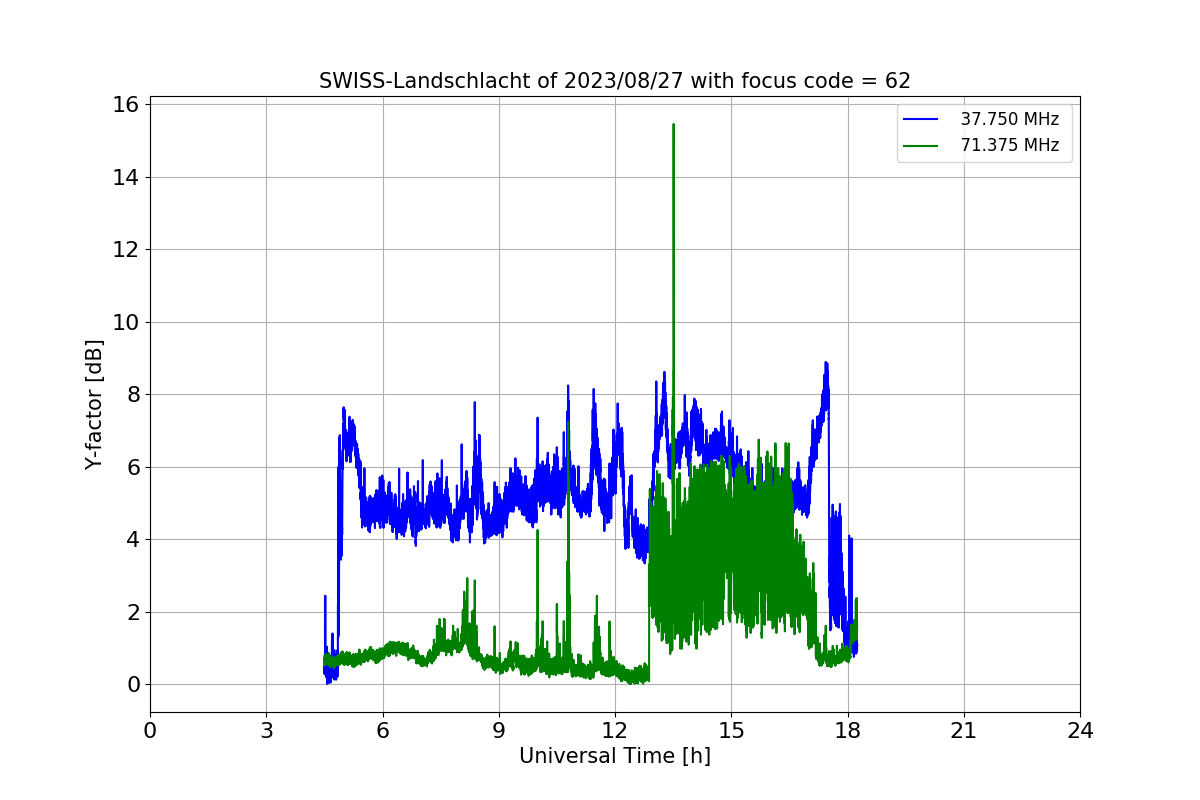The image size is (1200, 800).
Task: Click y-axis tick label 16
Action: tap(127, 105)
